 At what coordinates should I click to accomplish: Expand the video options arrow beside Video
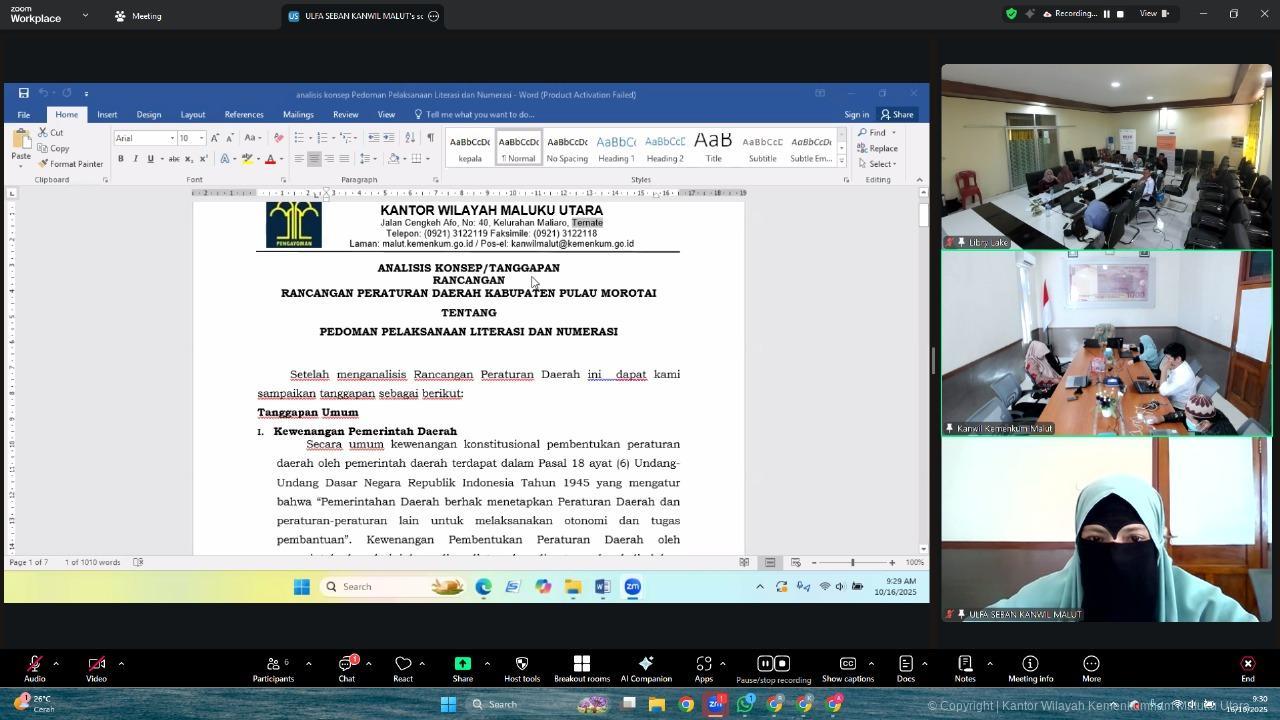coord(121,663)
